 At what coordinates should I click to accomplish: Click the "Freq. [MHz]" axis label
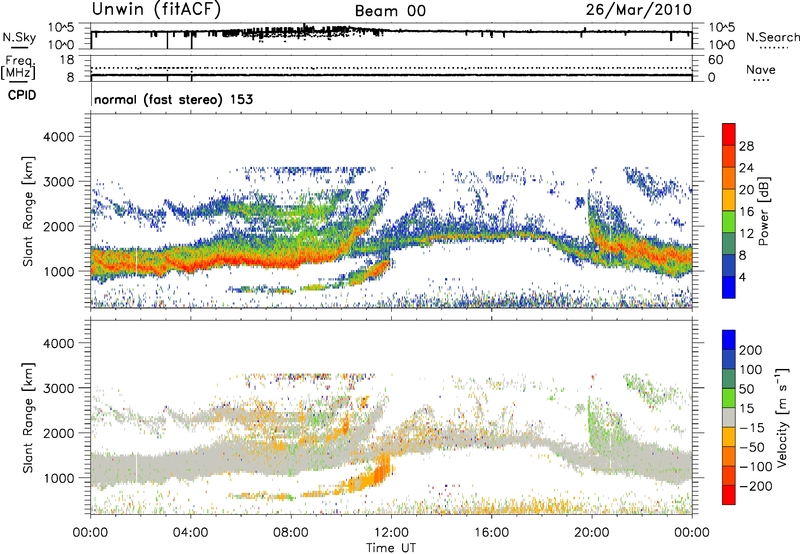point(18,67)
